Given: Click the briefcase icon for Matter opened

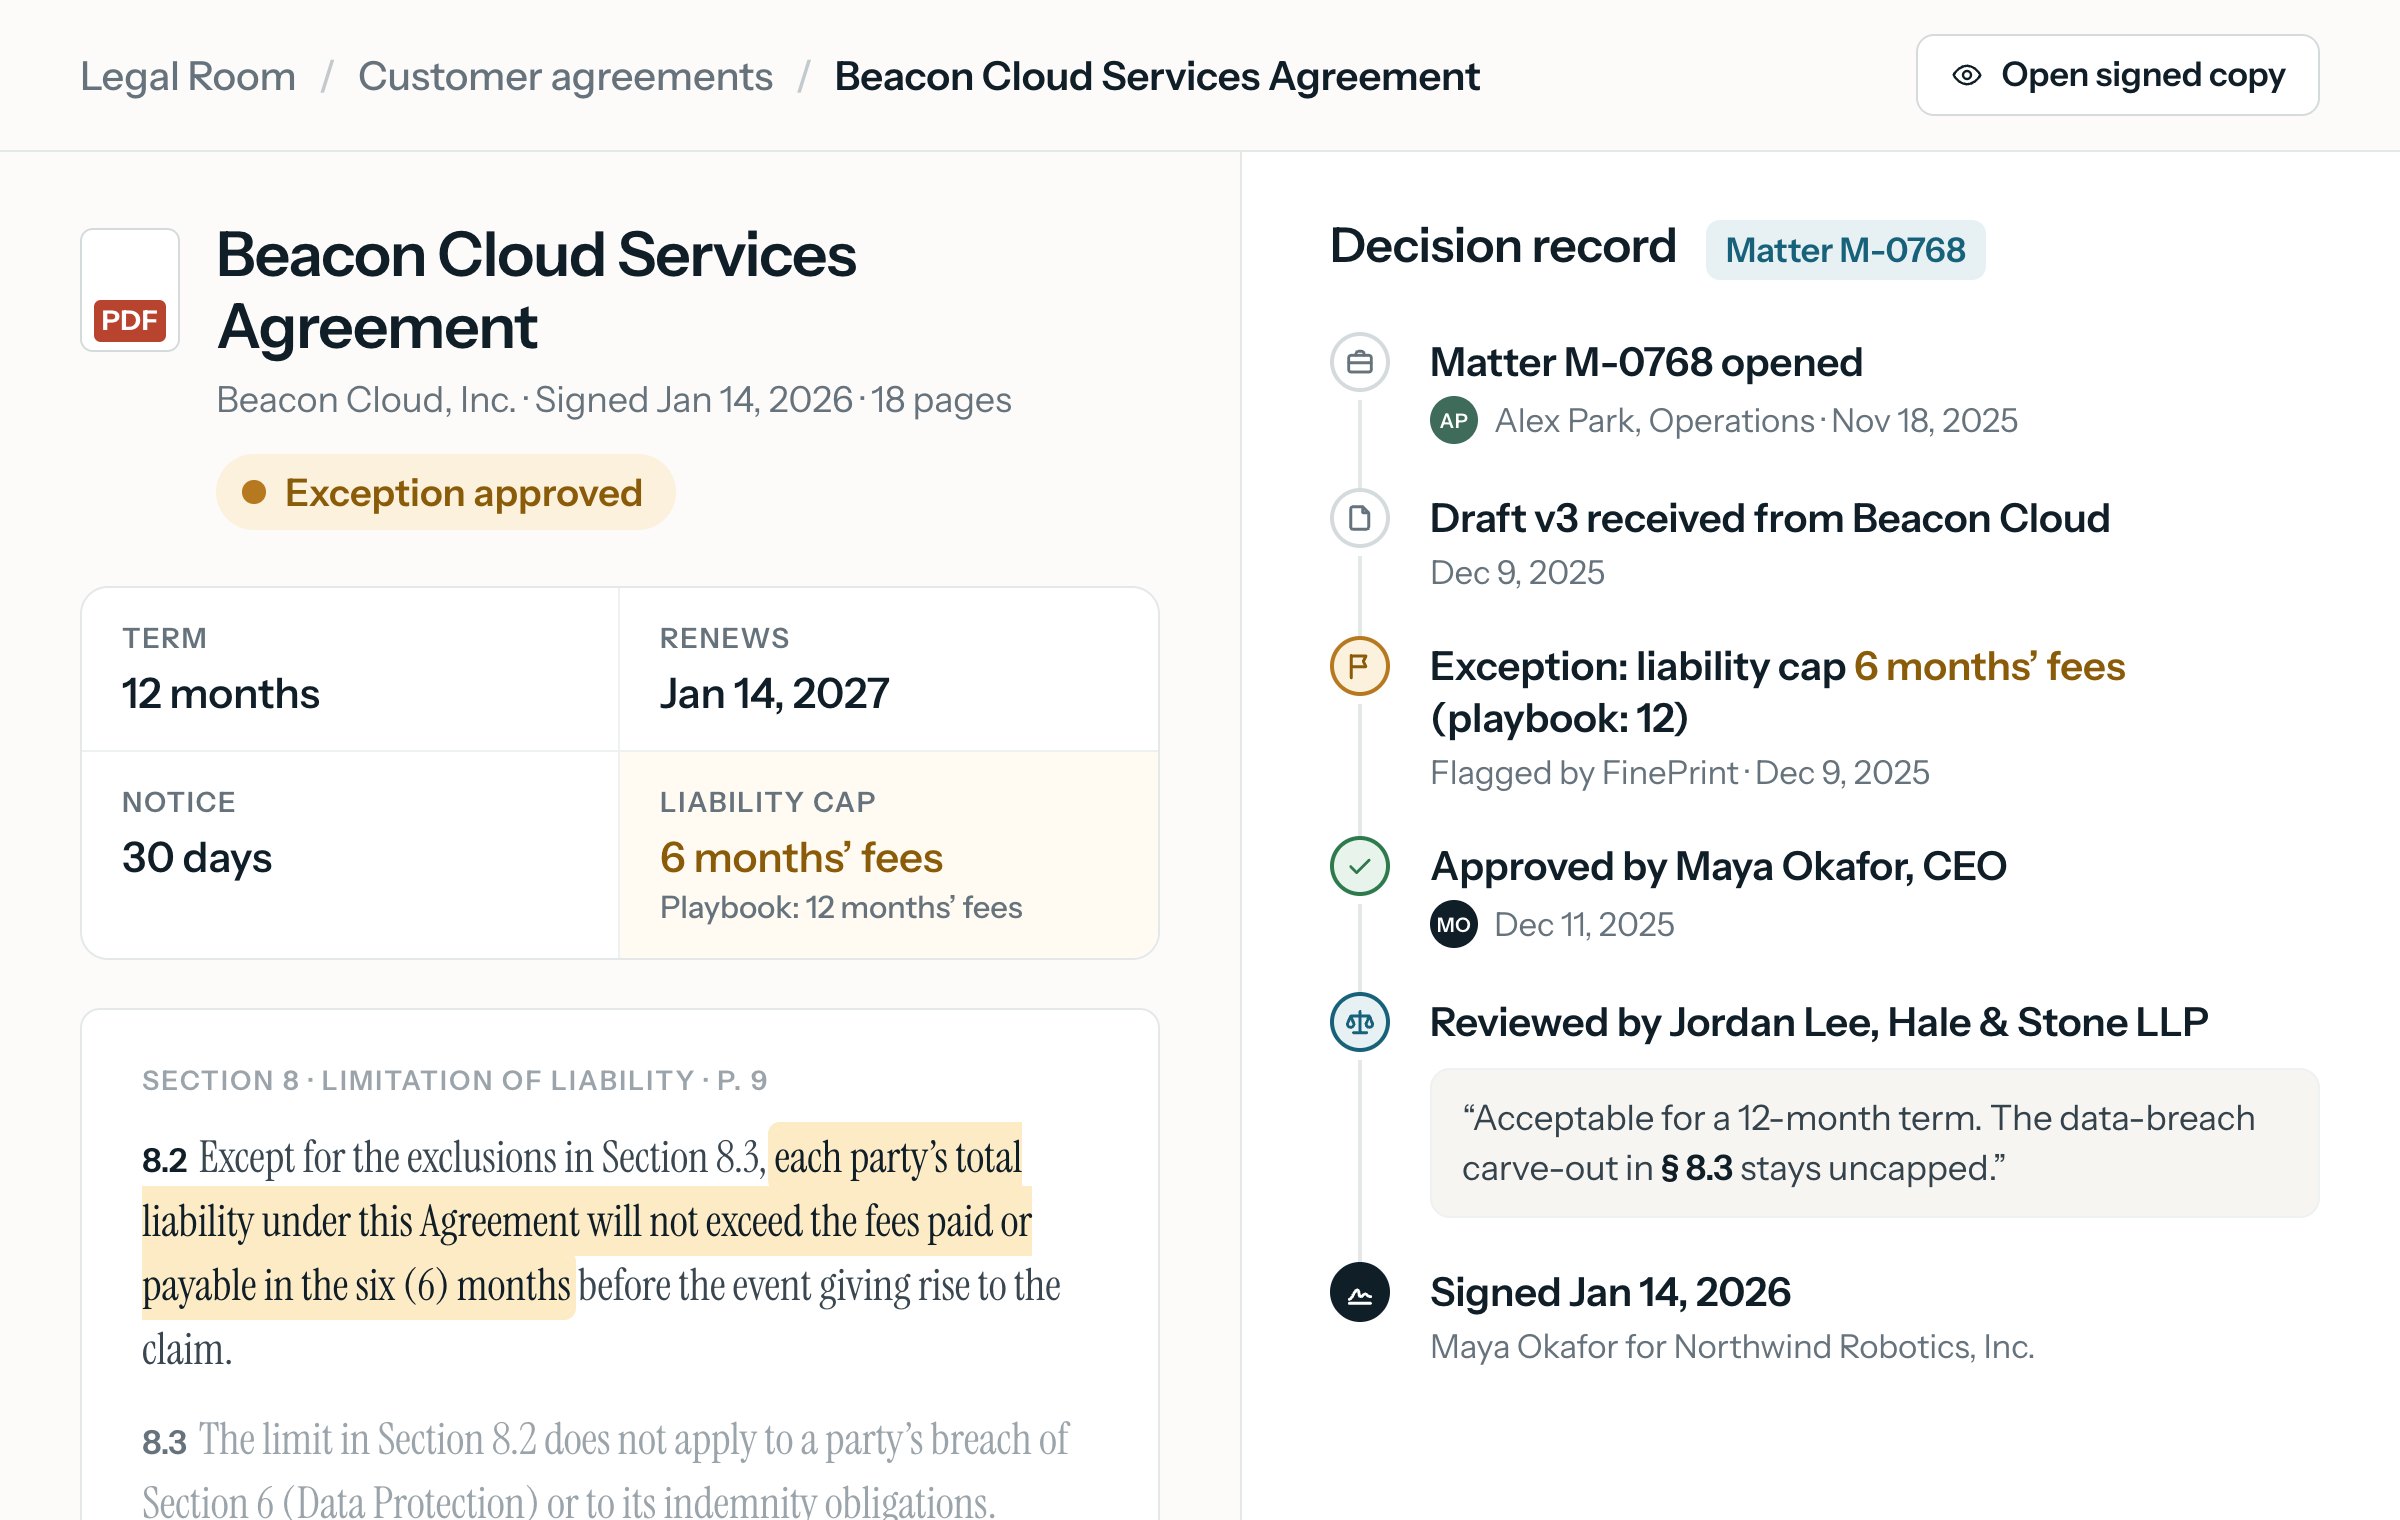Looking at the screenshot, I should (1360, 362).
